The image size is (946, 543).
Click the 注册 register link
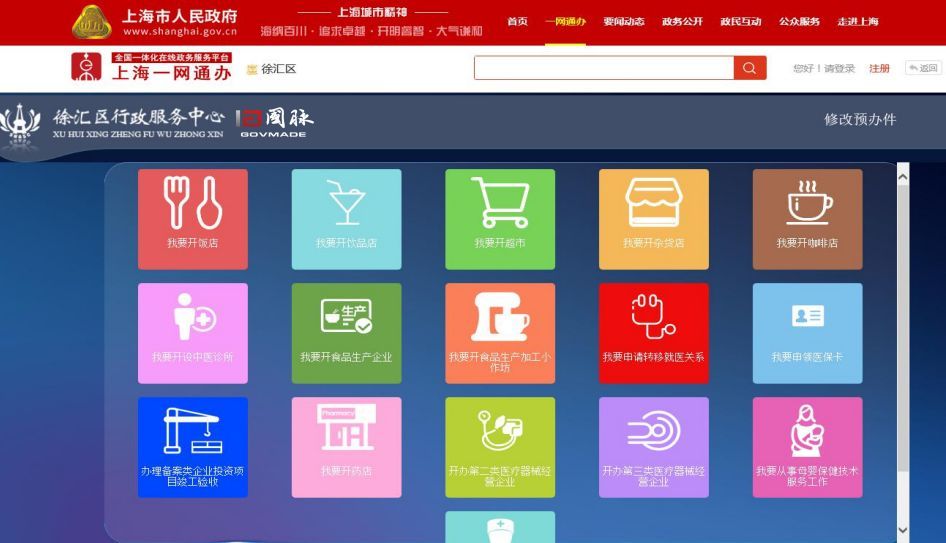click(x=879, y=69)
